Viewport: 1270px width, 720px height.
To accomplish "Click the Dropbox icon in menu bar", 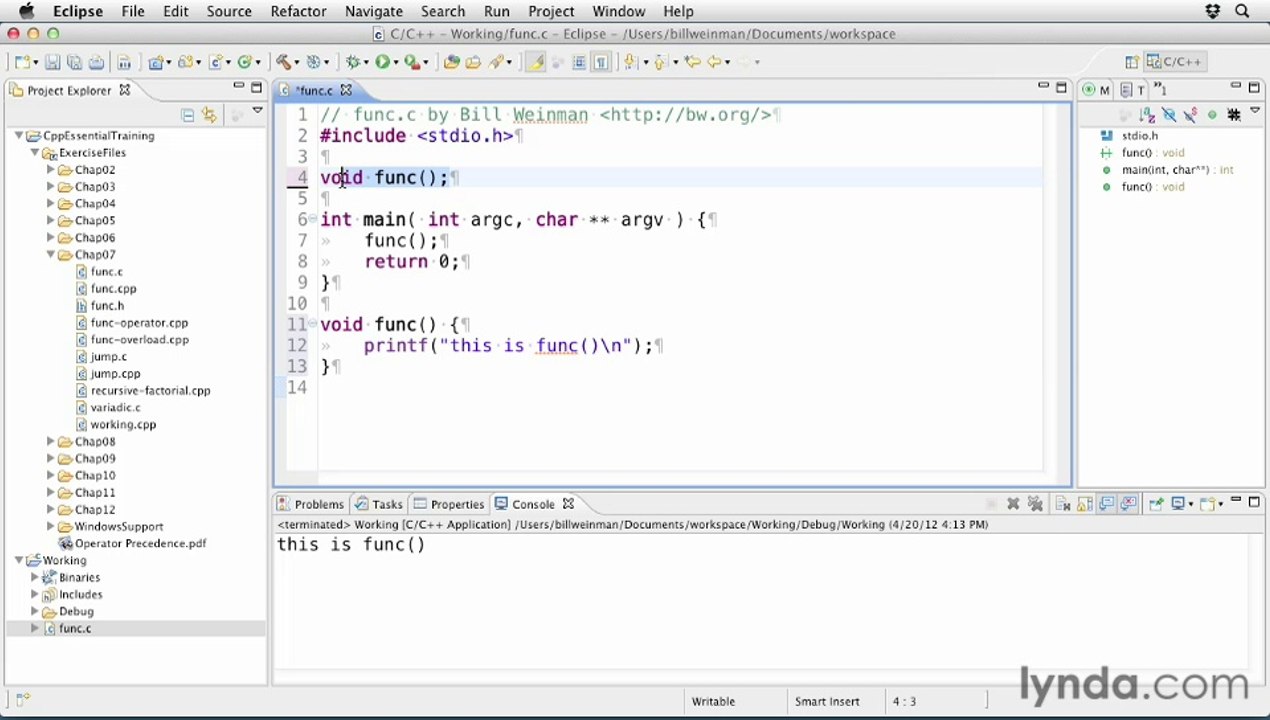I will coord(1213,11).
